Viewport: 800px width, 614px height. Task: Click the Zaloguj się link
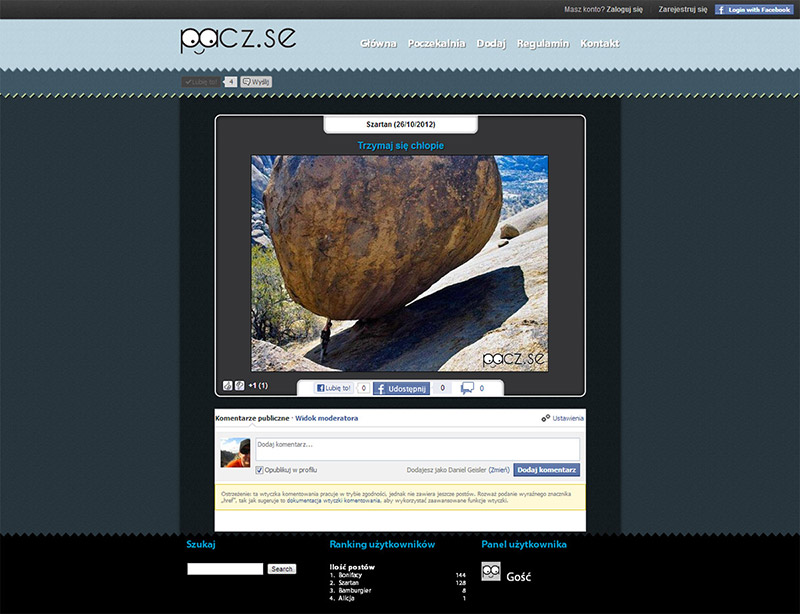click(624, 9)
